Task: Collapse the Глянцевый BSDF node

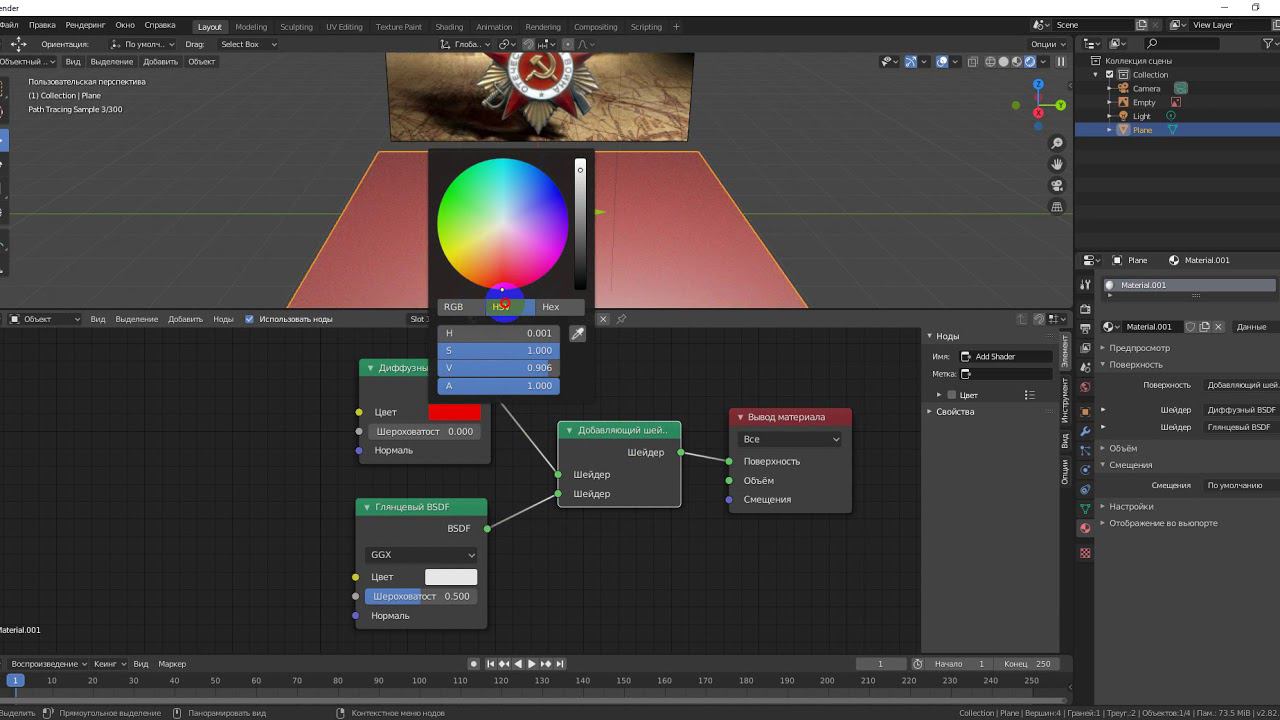Action: (367, 507)
